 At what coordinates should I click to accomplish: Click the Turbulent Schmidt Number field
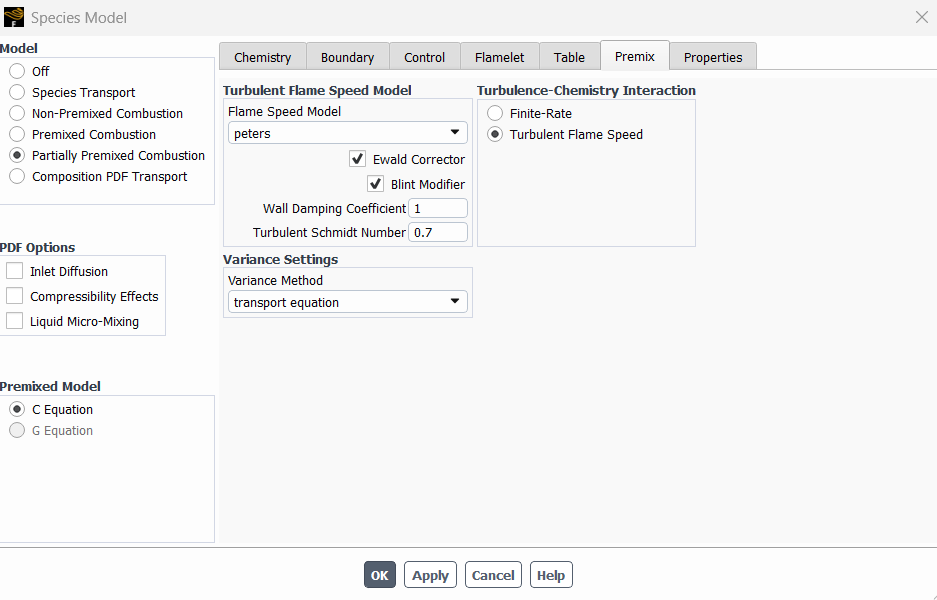pos(437,232)
